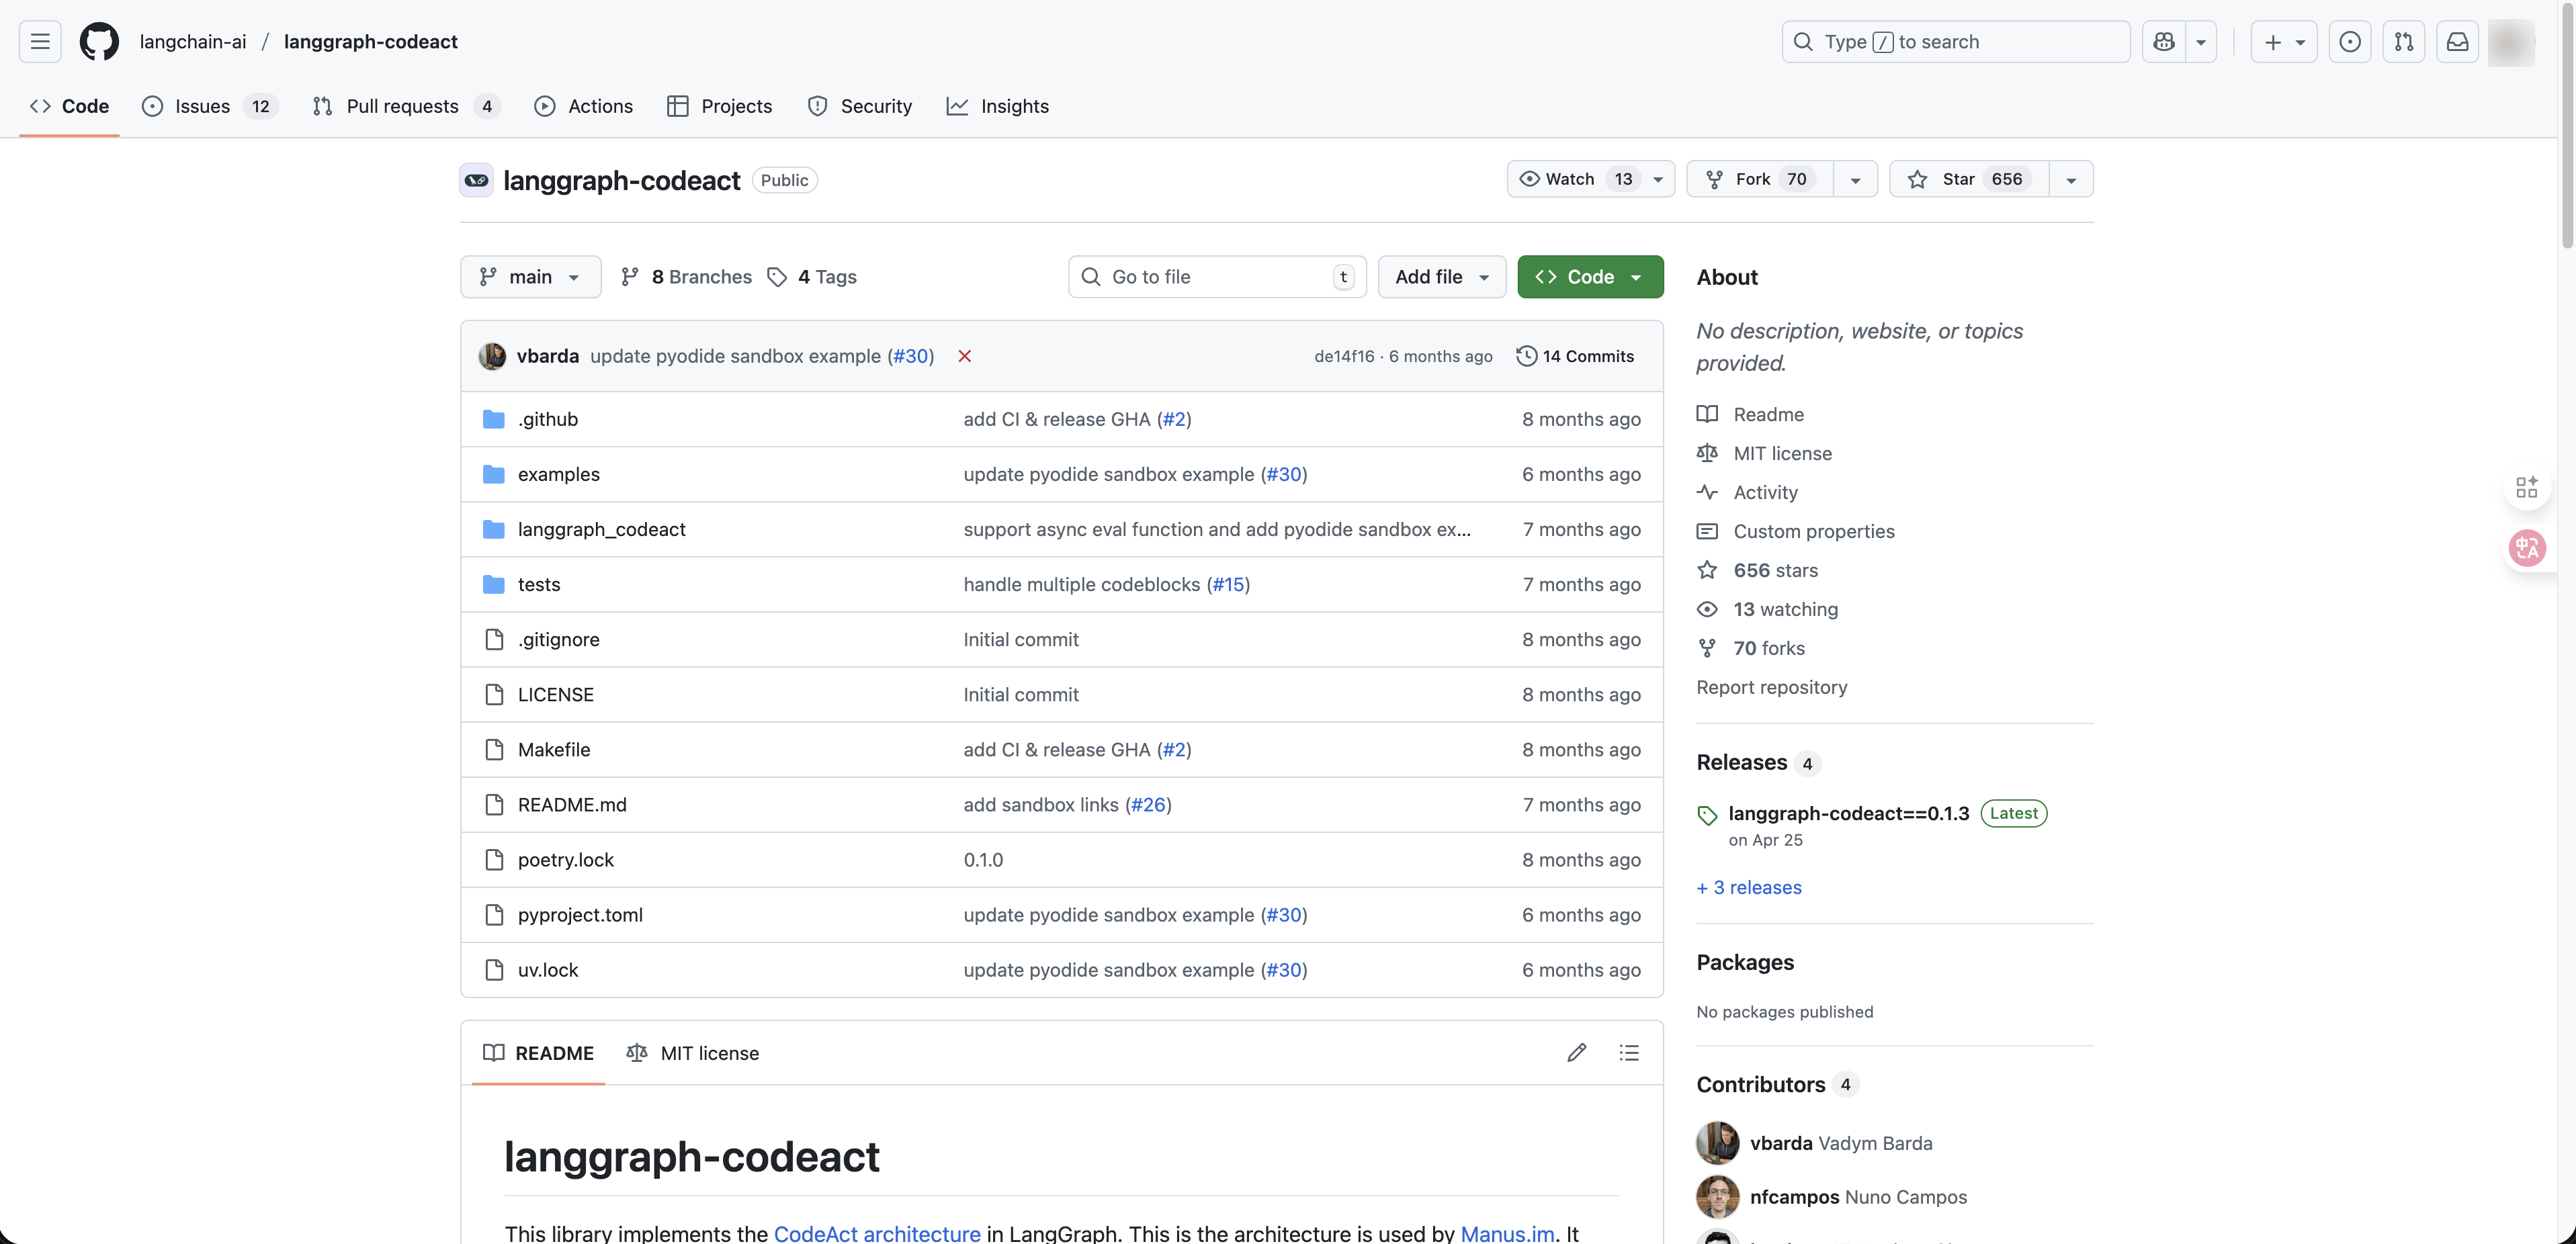
Task: Click the Fork button
Action: tap(1760, 179)
